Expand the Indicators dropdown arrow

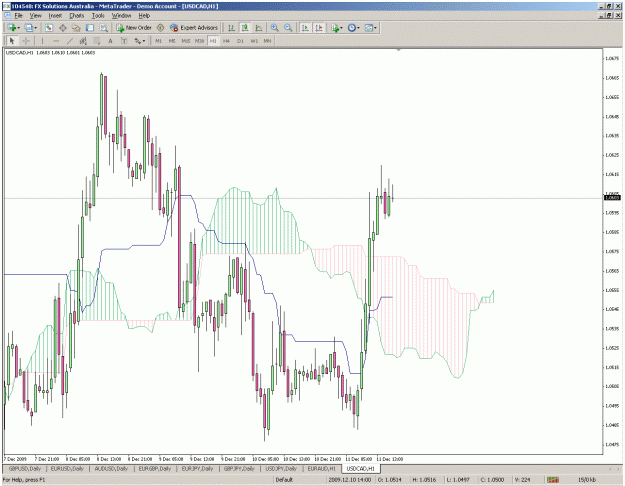pyautogui.click(x=342, y=28)
